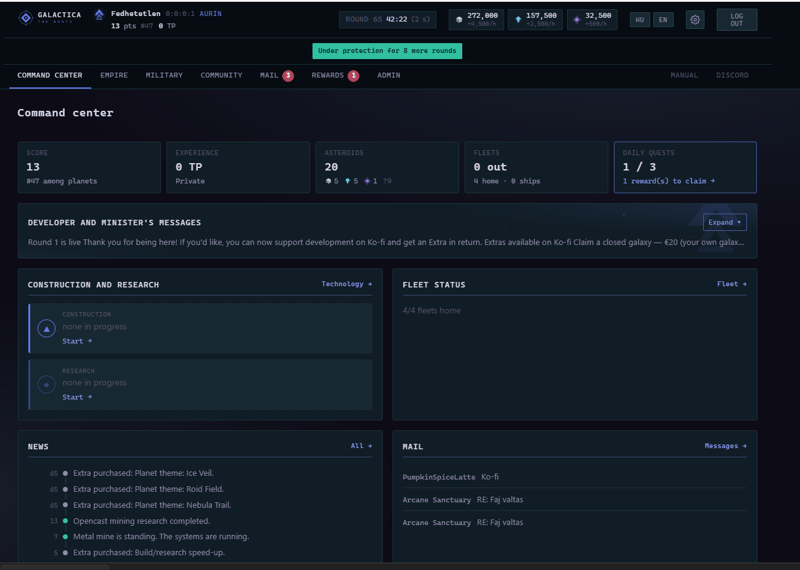Screen dimensions: 800x570
Task: Open the Technology link
Action: (346, 284)
